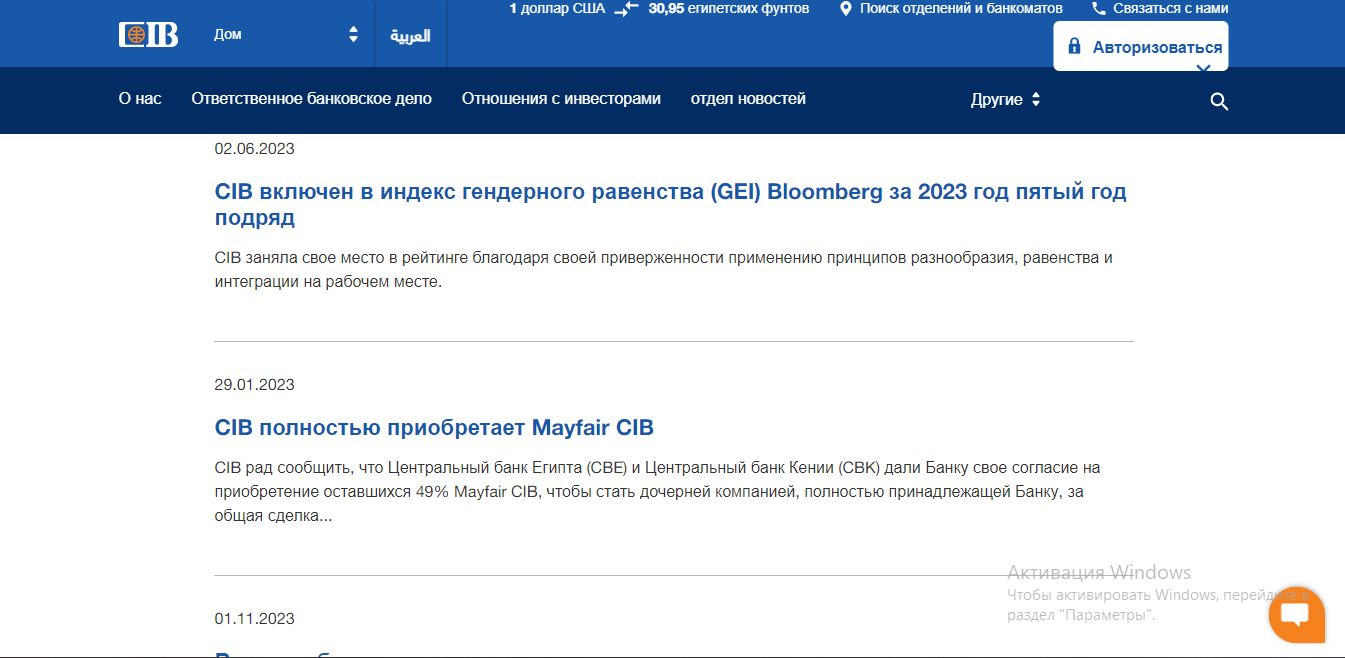Screen dimensions: 1345x658
Task: Open the "О нас" menu item
Action: point(140,99)
